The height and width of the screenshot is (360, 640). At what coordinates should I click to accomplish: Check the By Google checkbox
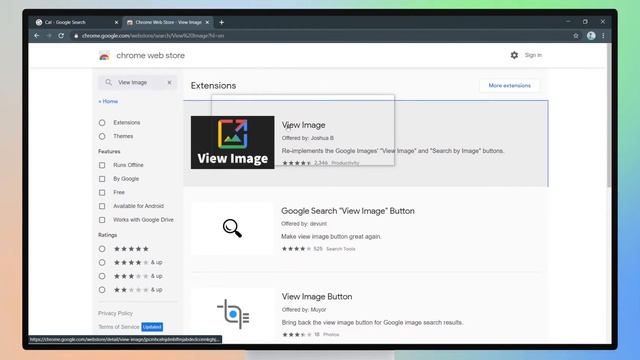coord(102,179)
